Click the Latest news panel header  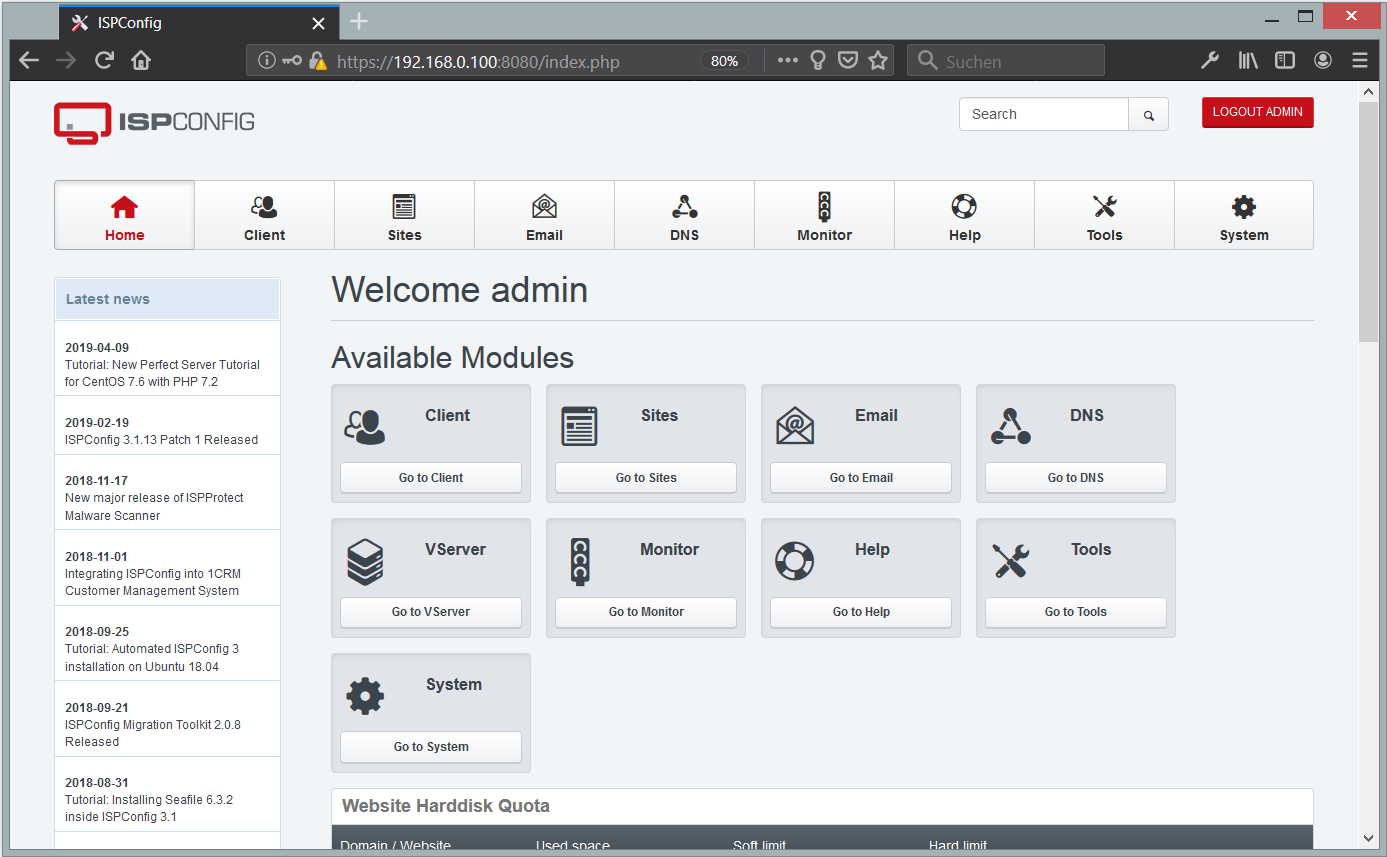point(168,299)
